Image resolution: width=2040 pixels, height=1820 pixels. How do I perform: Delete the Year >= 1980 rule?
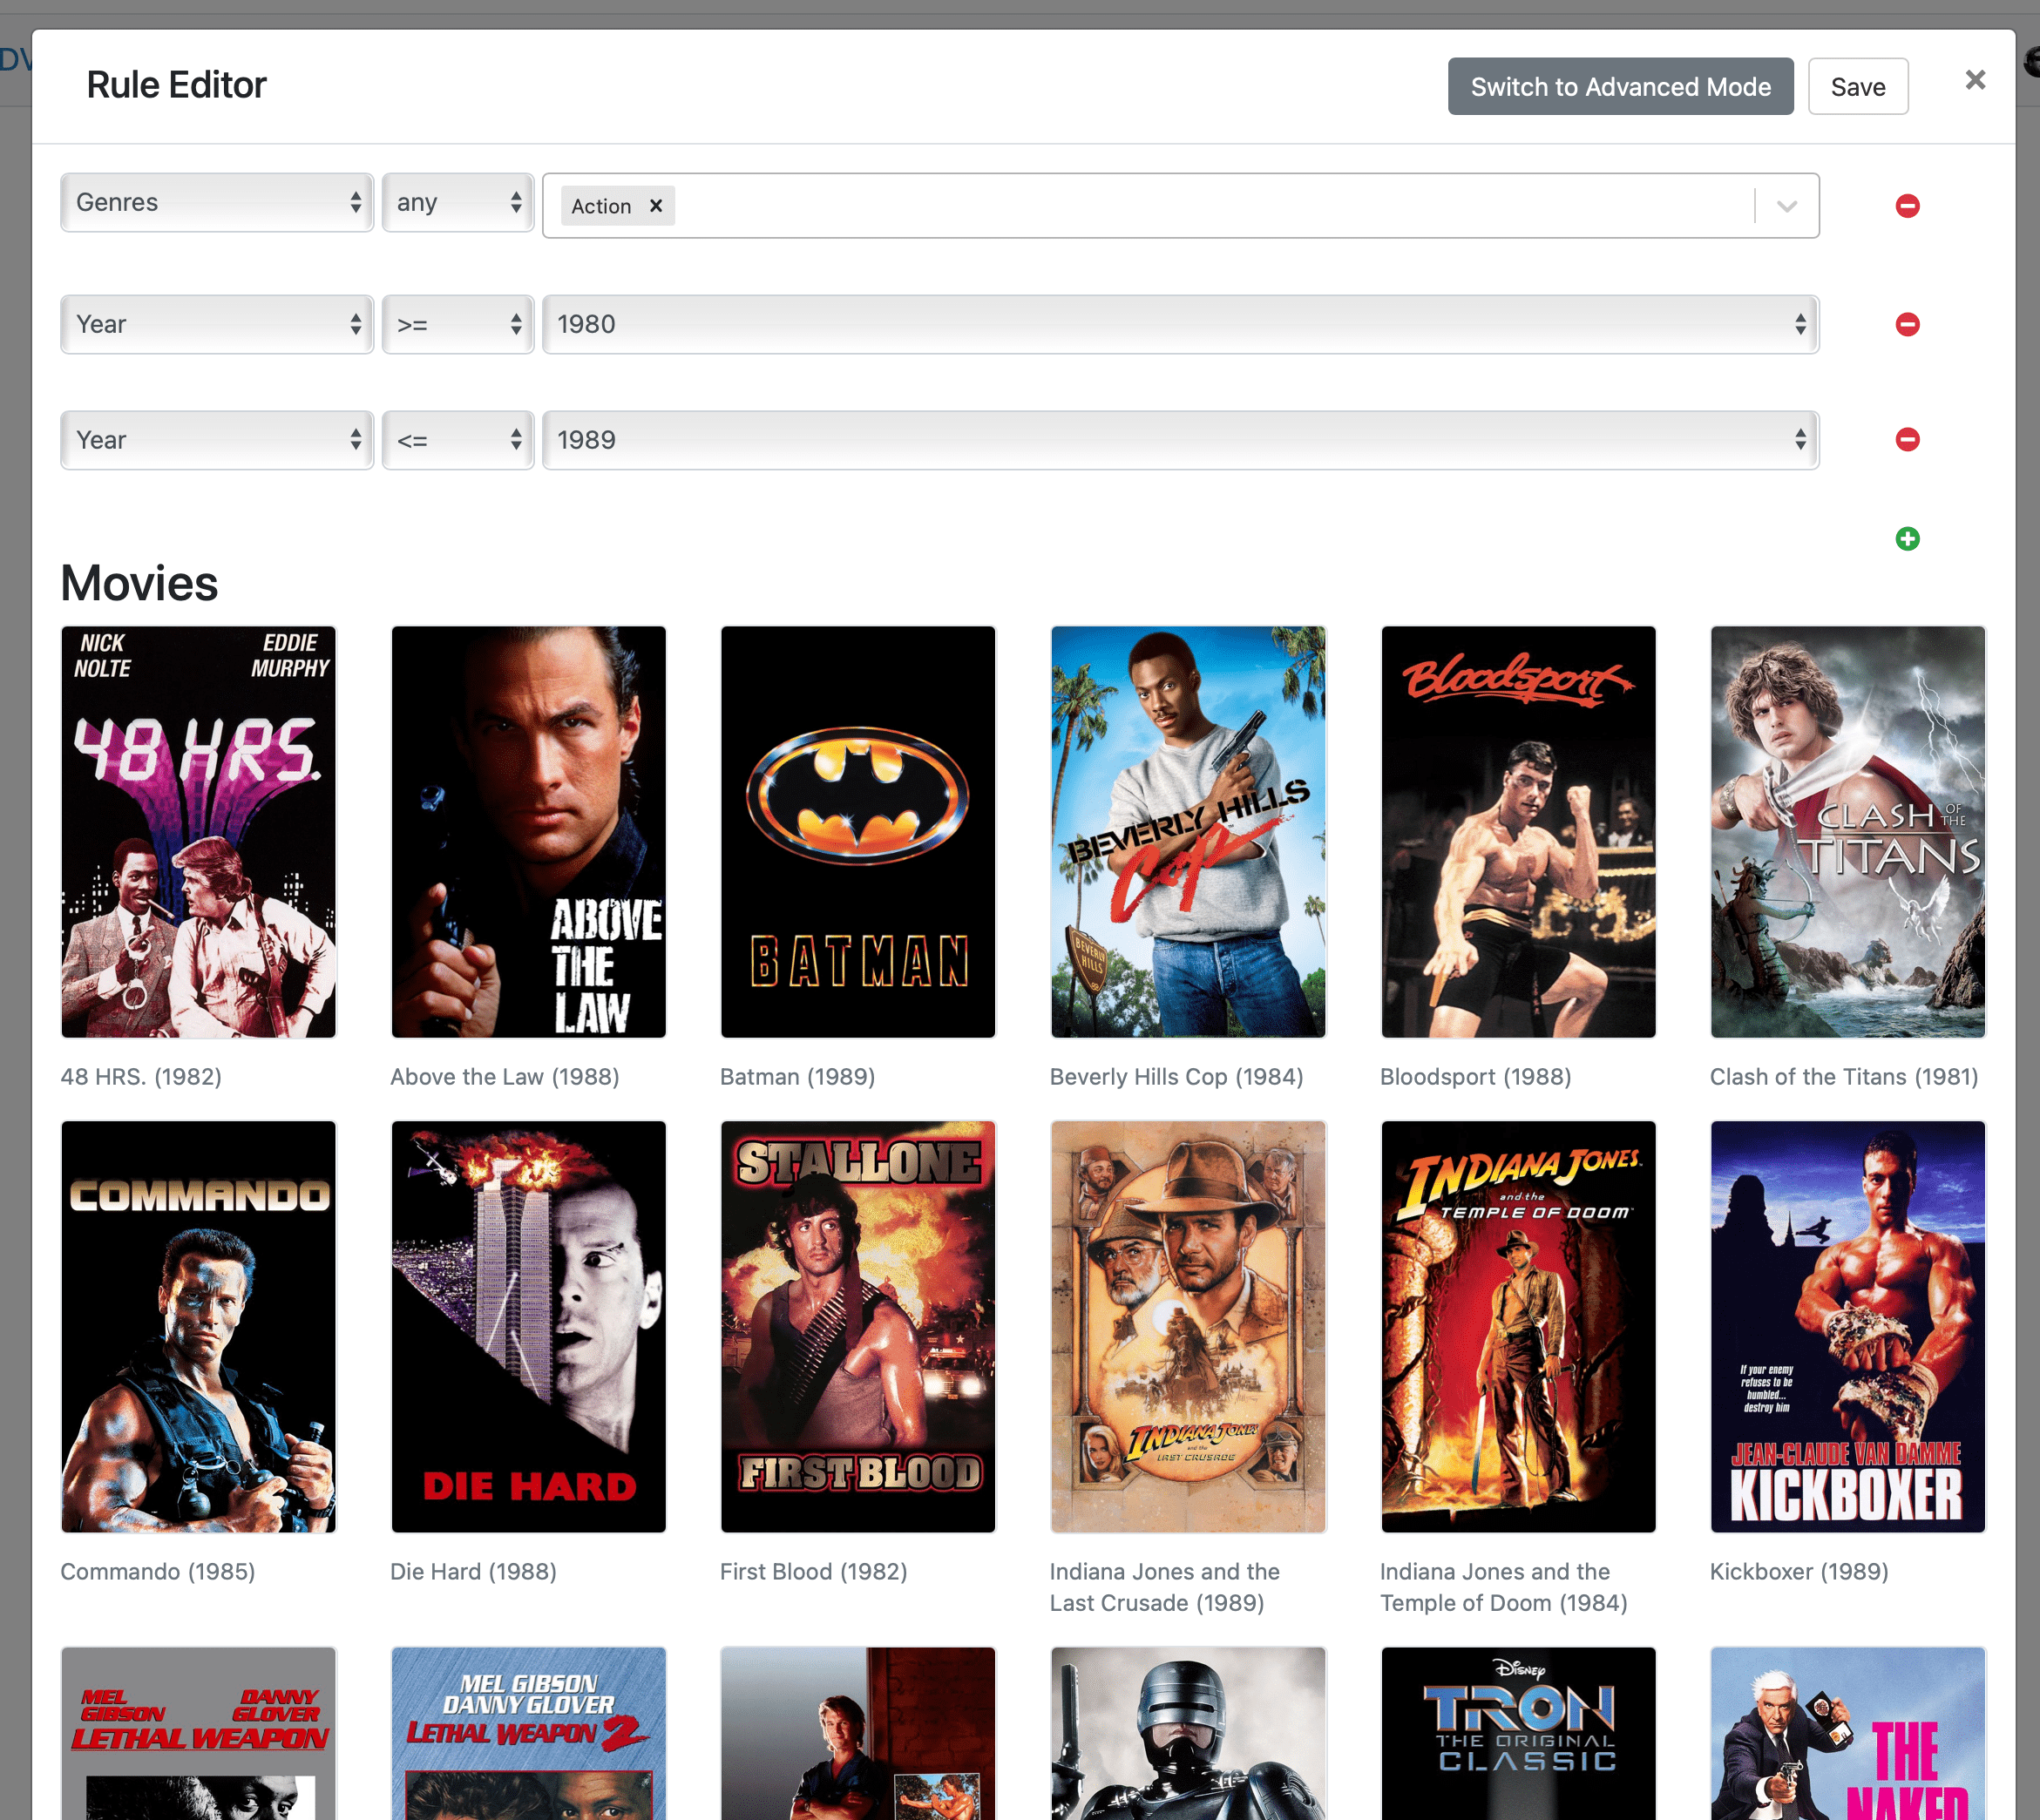[x=1907, y=324]
